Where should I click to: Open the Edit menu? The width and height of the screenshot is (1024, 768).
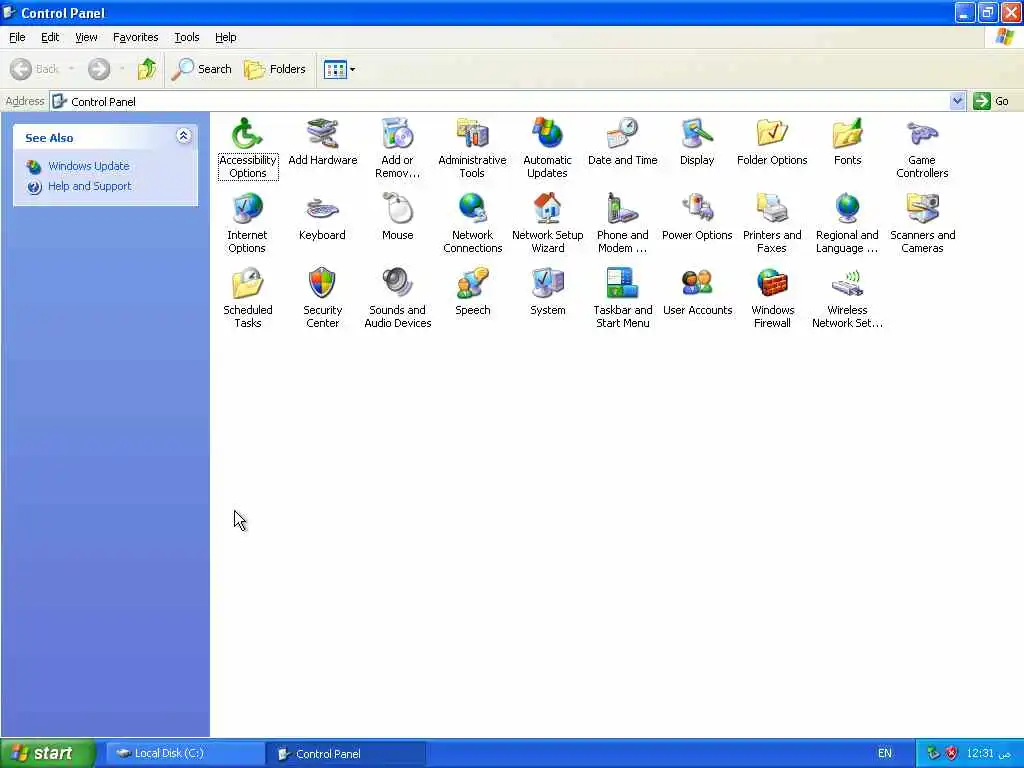[x=50, y=37]
